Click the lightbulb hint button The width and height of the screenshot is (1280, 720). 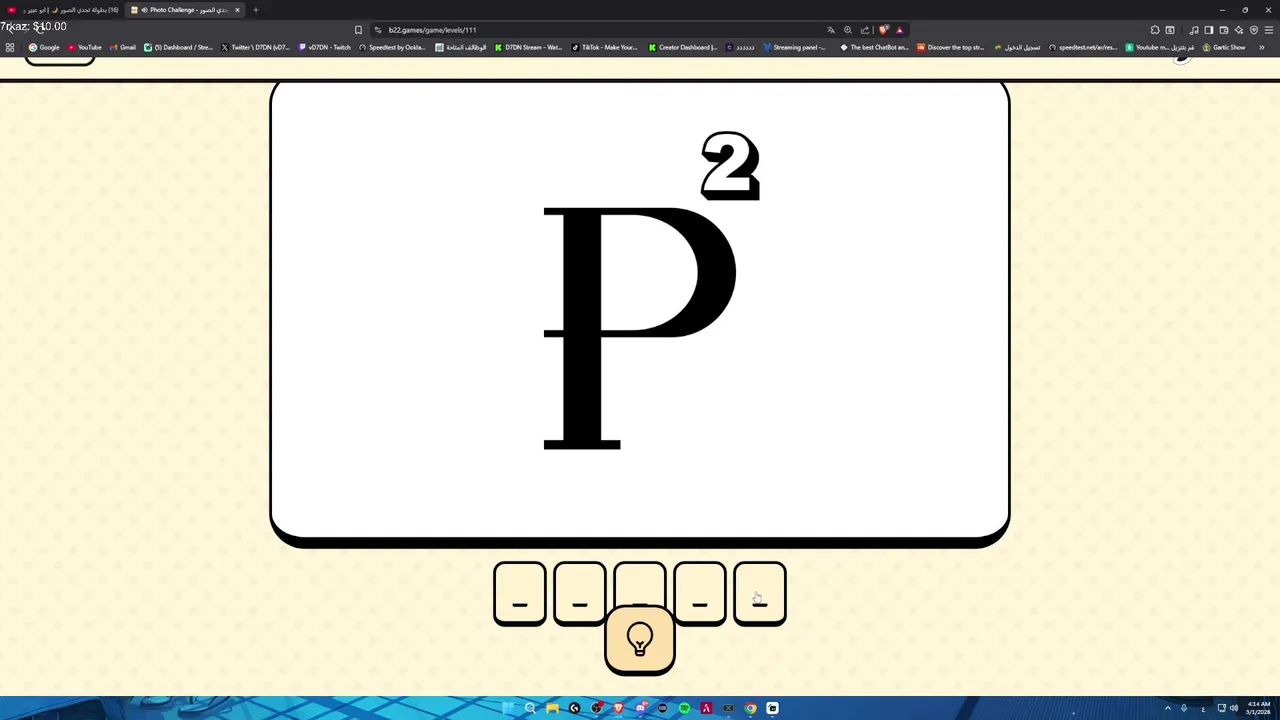(640, 640)
